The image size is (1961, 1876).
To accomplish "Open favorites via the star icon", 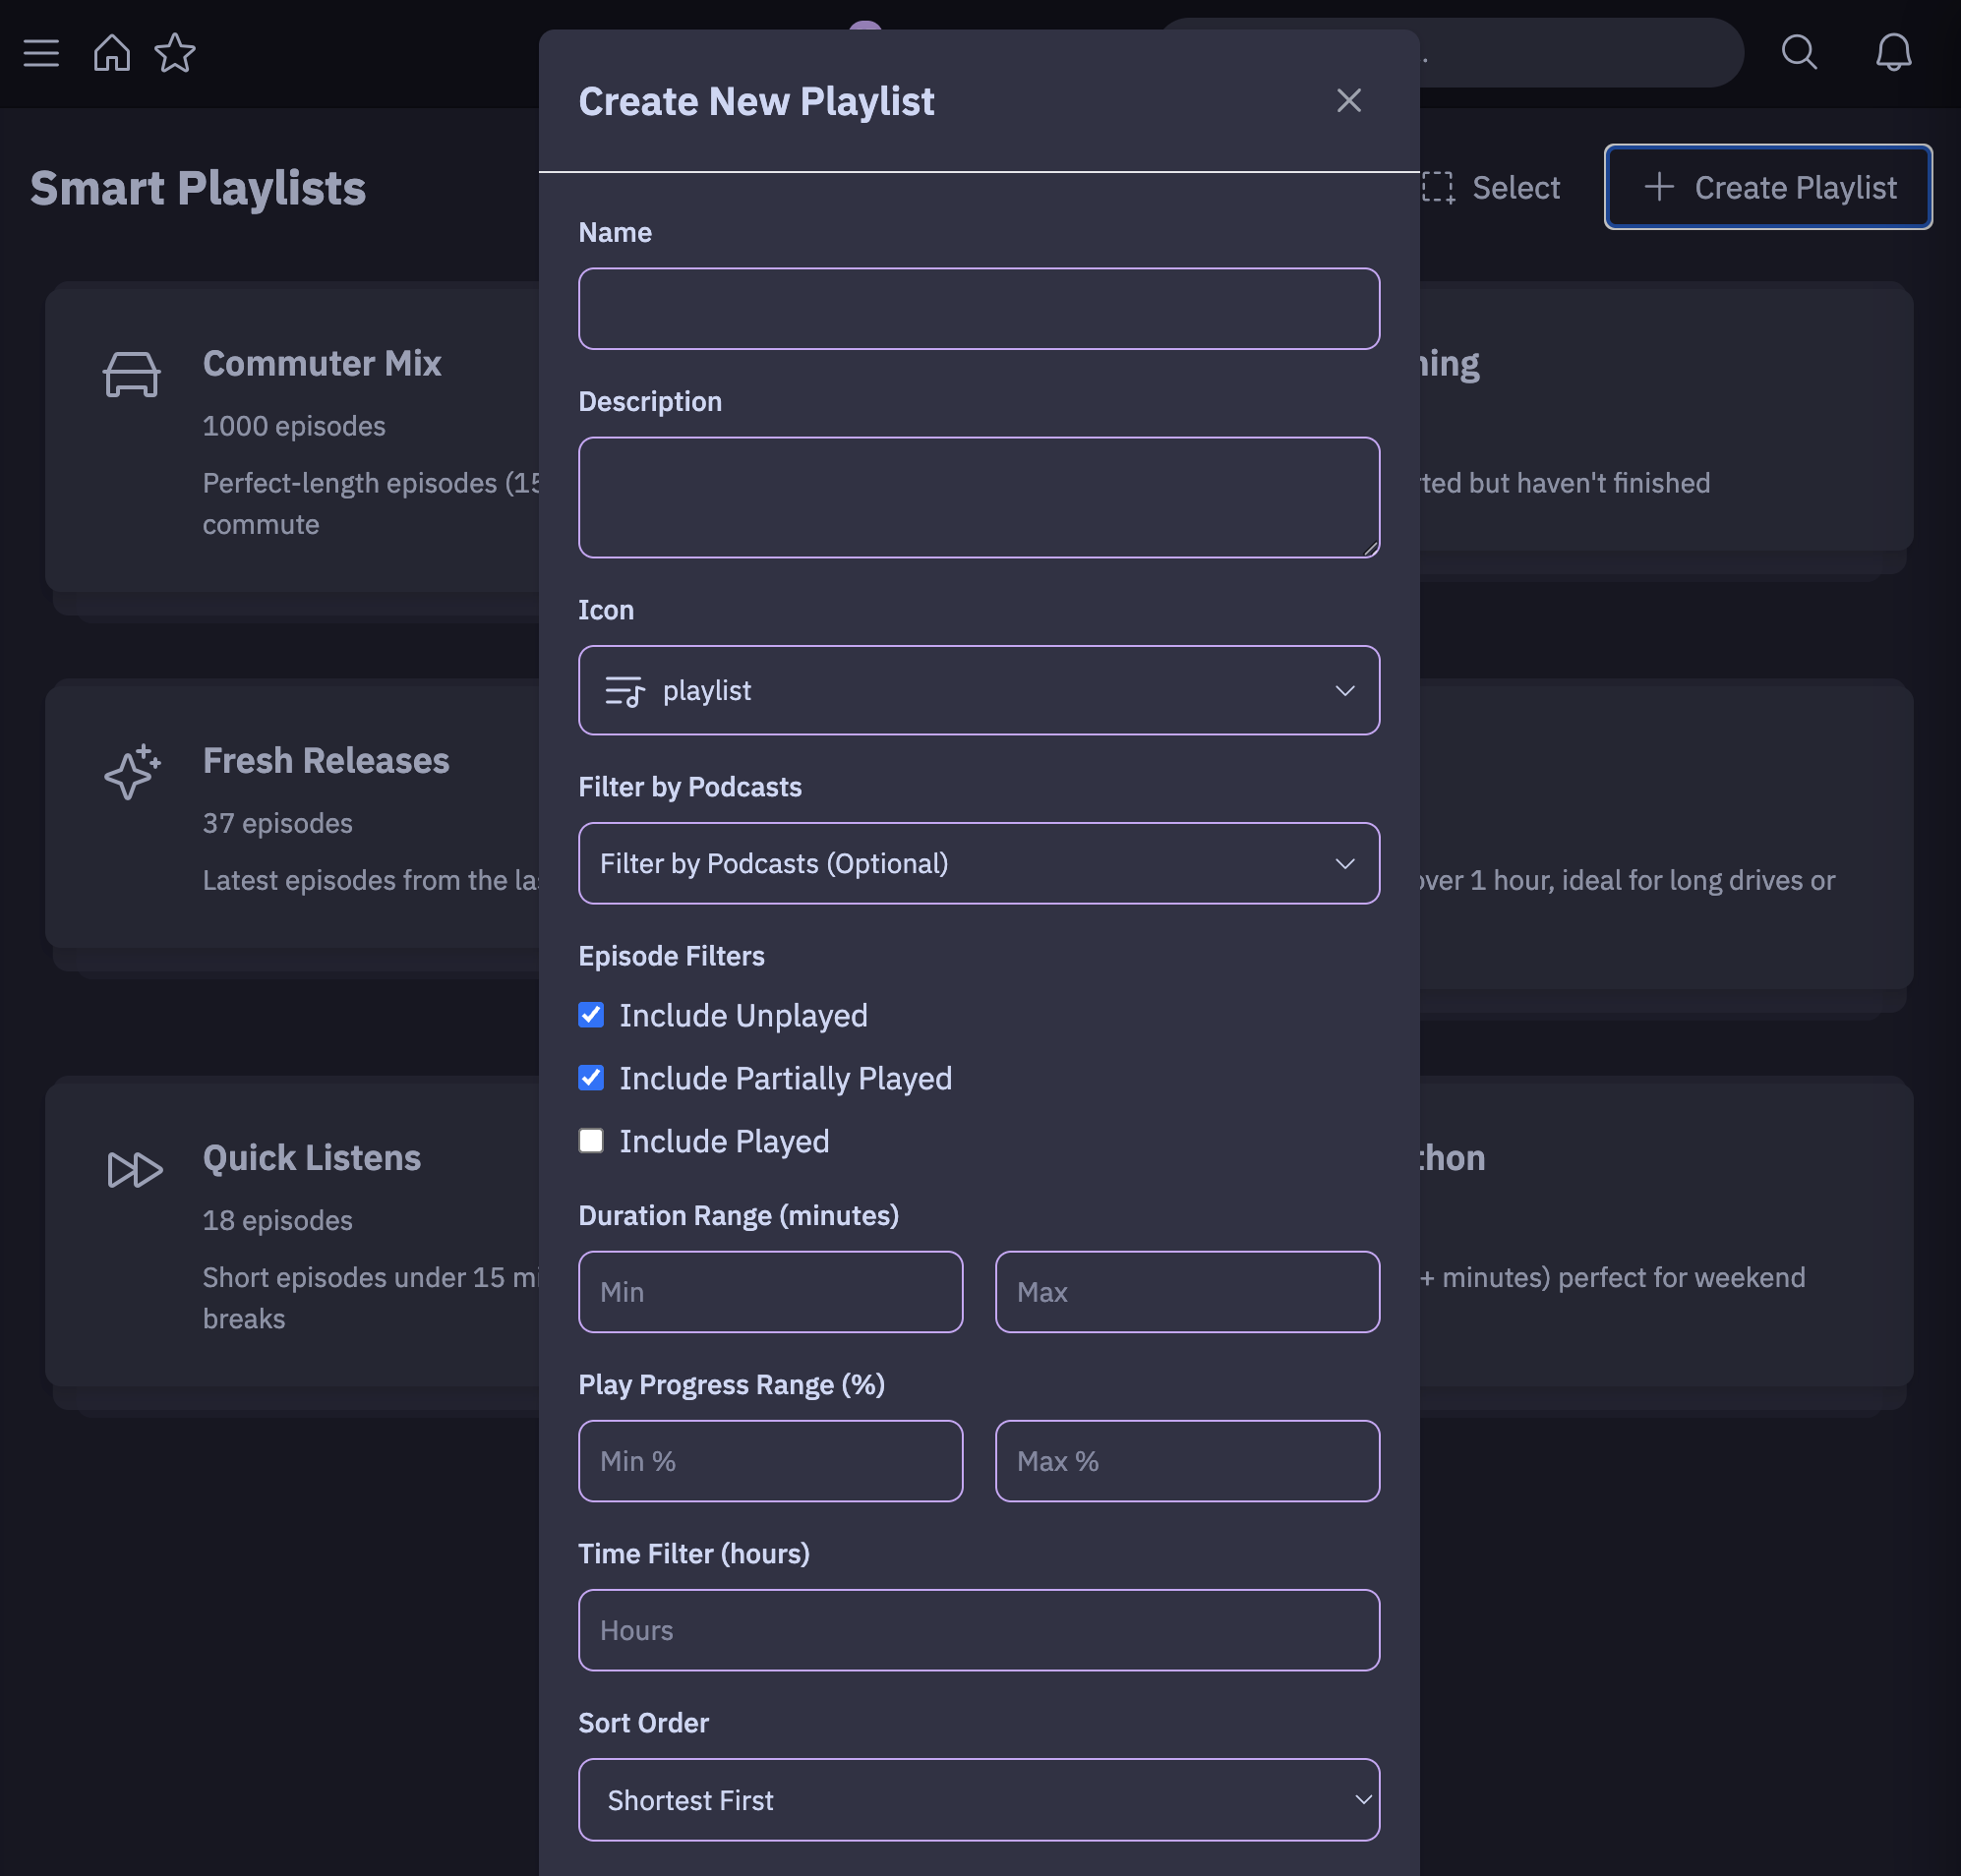I will pos(175,53).
